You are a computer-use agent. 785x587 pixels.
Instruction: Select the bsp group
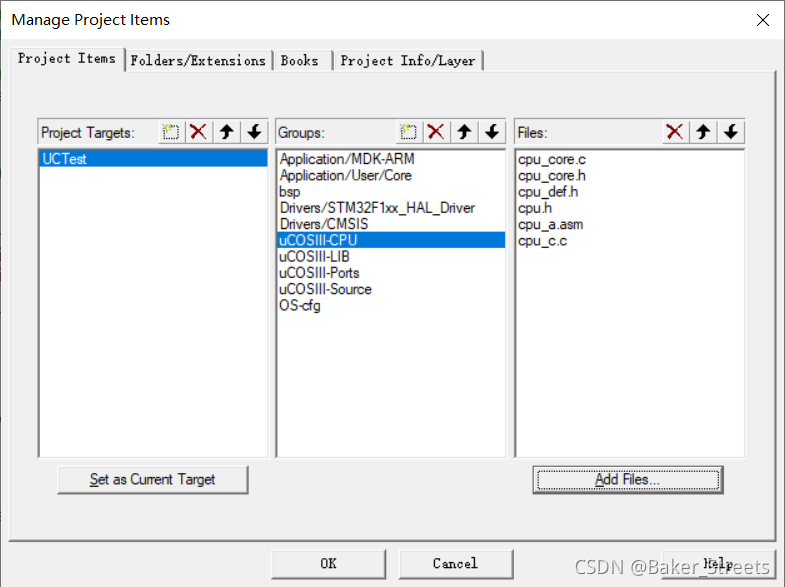[390, 192]
